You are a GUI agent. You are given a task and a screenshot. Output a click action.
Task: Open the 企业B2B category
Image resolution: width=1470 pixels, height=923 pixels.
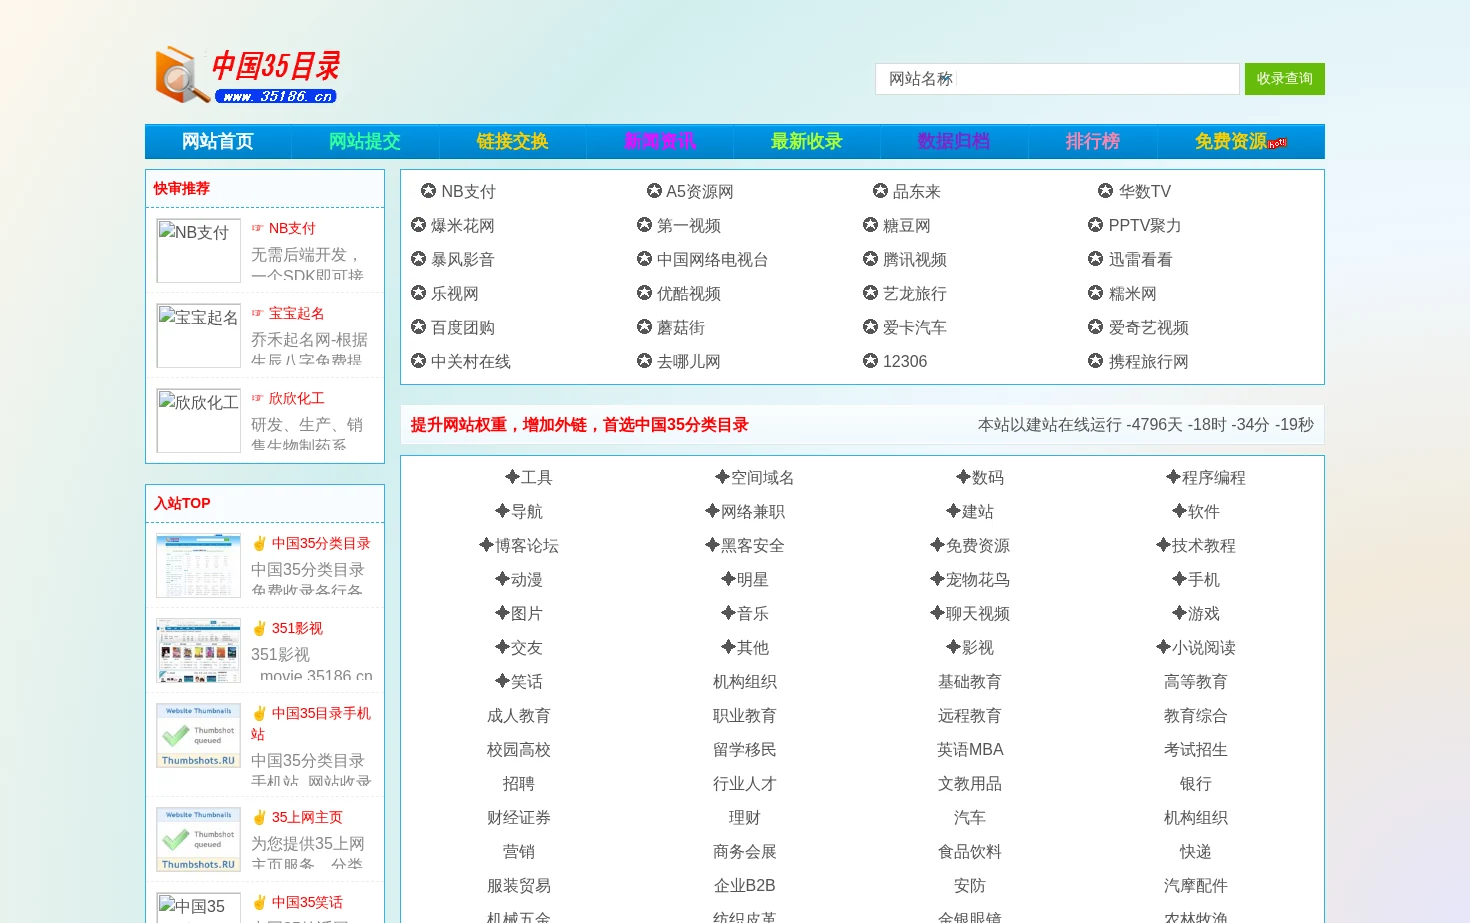tap(744, 885)
